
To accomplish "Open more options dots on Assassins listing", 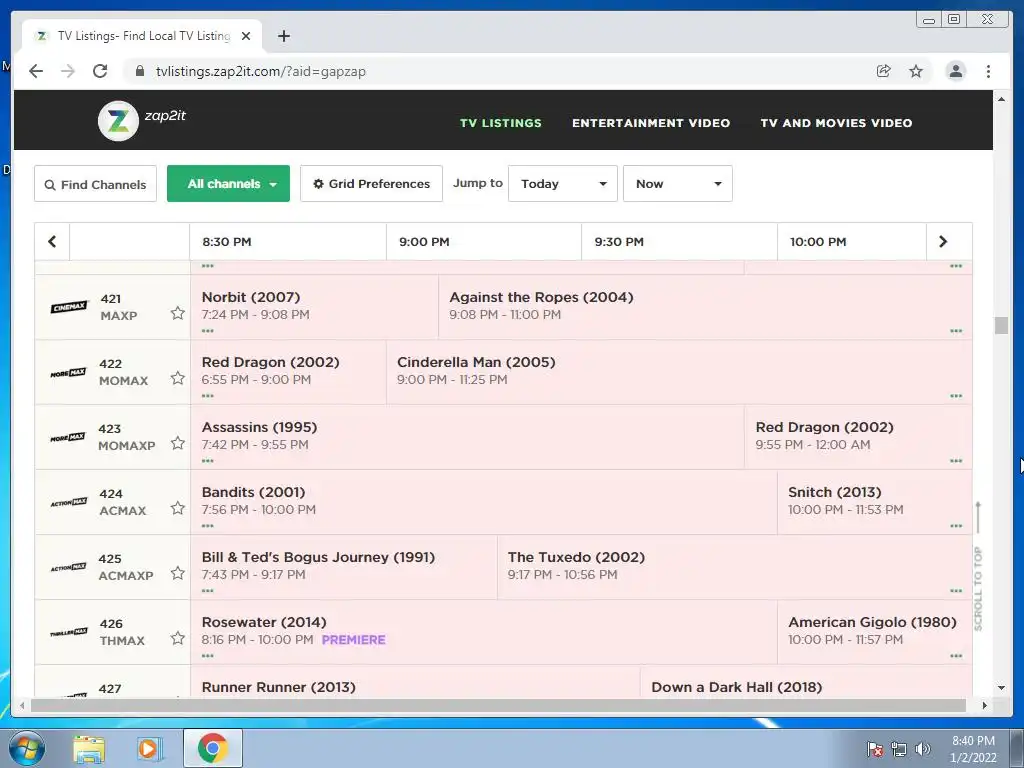I will pos(208,461).
